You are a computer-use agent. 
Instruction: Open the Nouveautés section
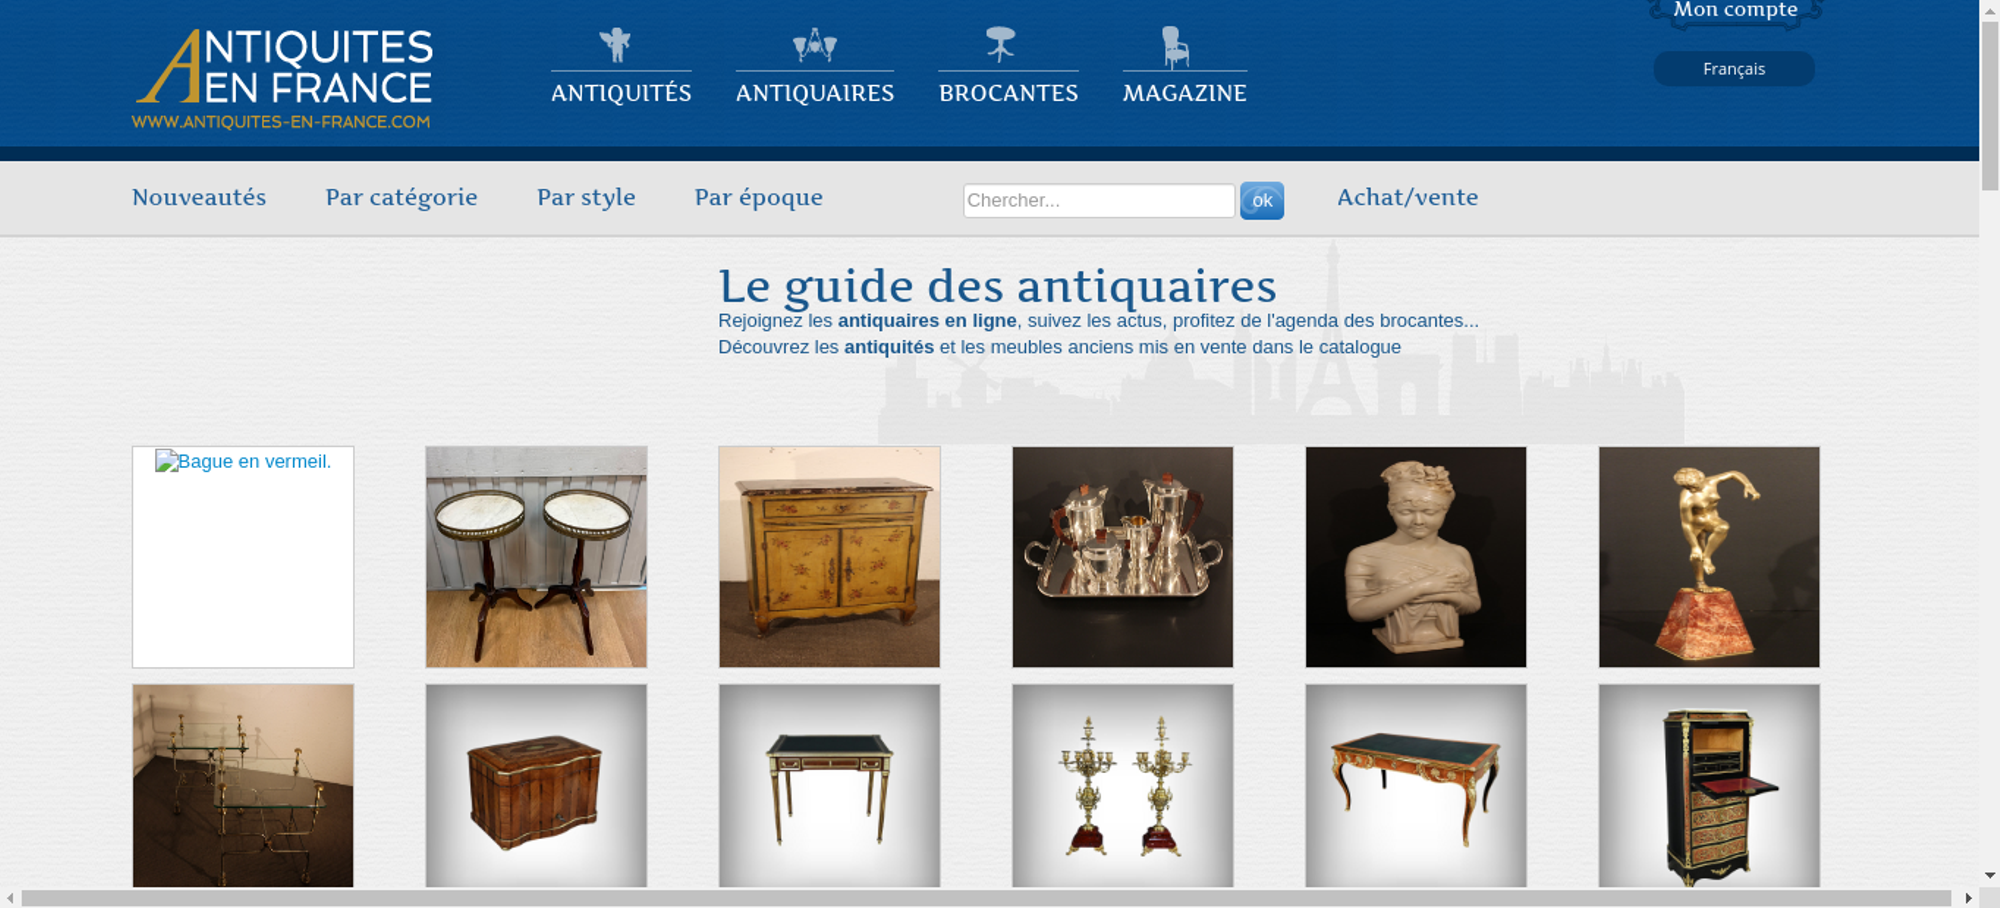[x=199, y=197]
